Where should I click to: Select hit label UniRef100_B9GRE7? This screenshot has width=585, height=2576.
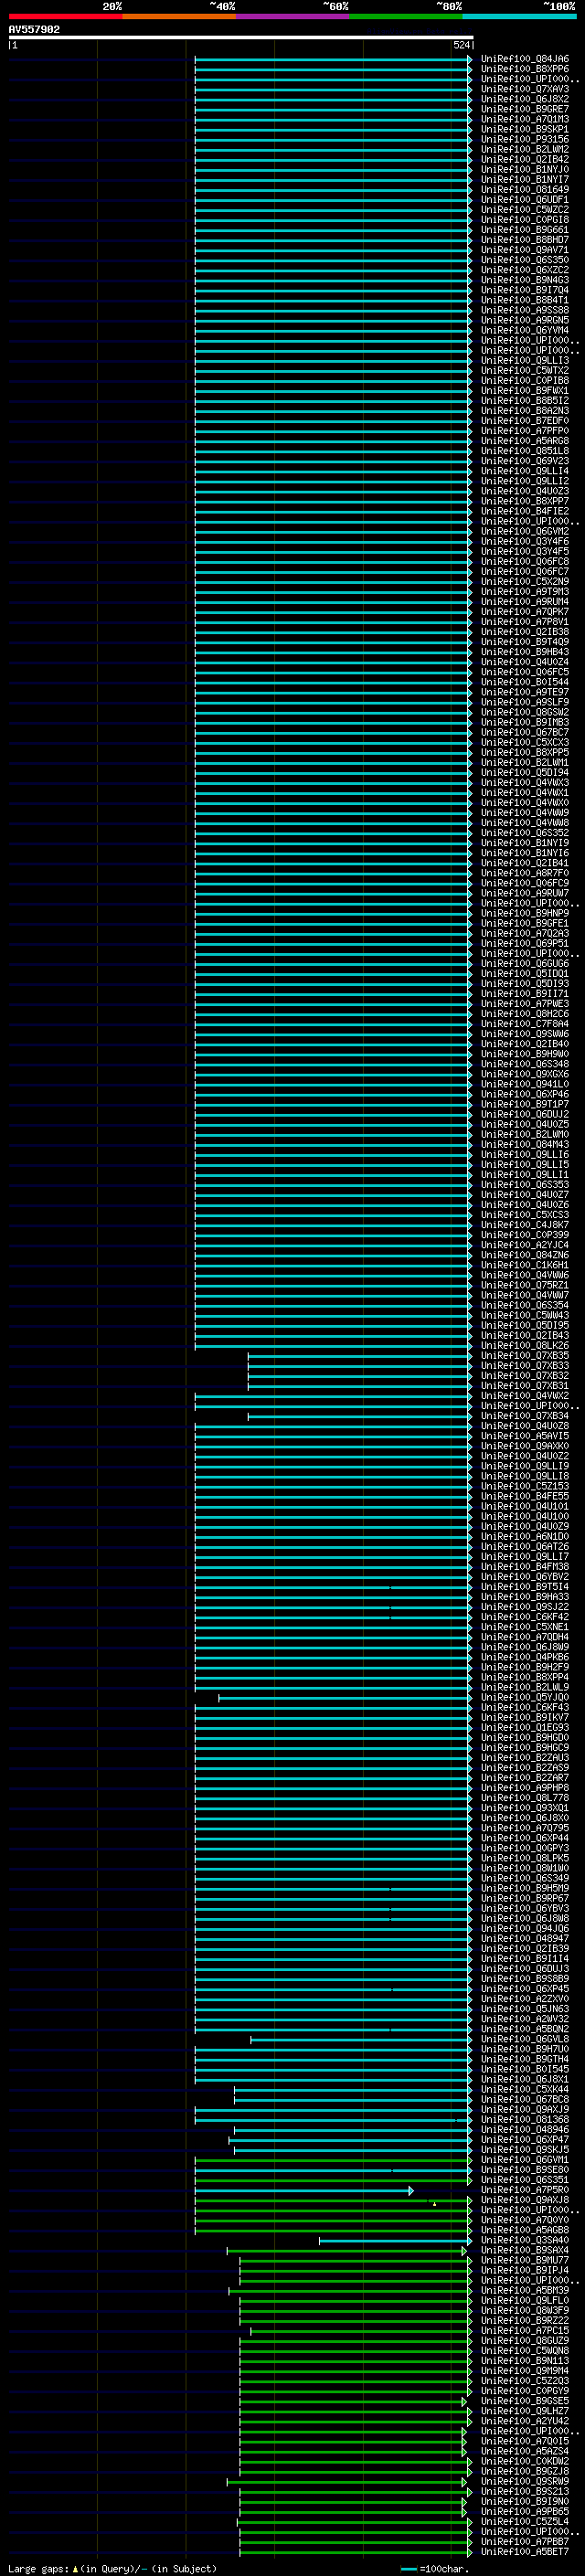[x=525, y=109]
